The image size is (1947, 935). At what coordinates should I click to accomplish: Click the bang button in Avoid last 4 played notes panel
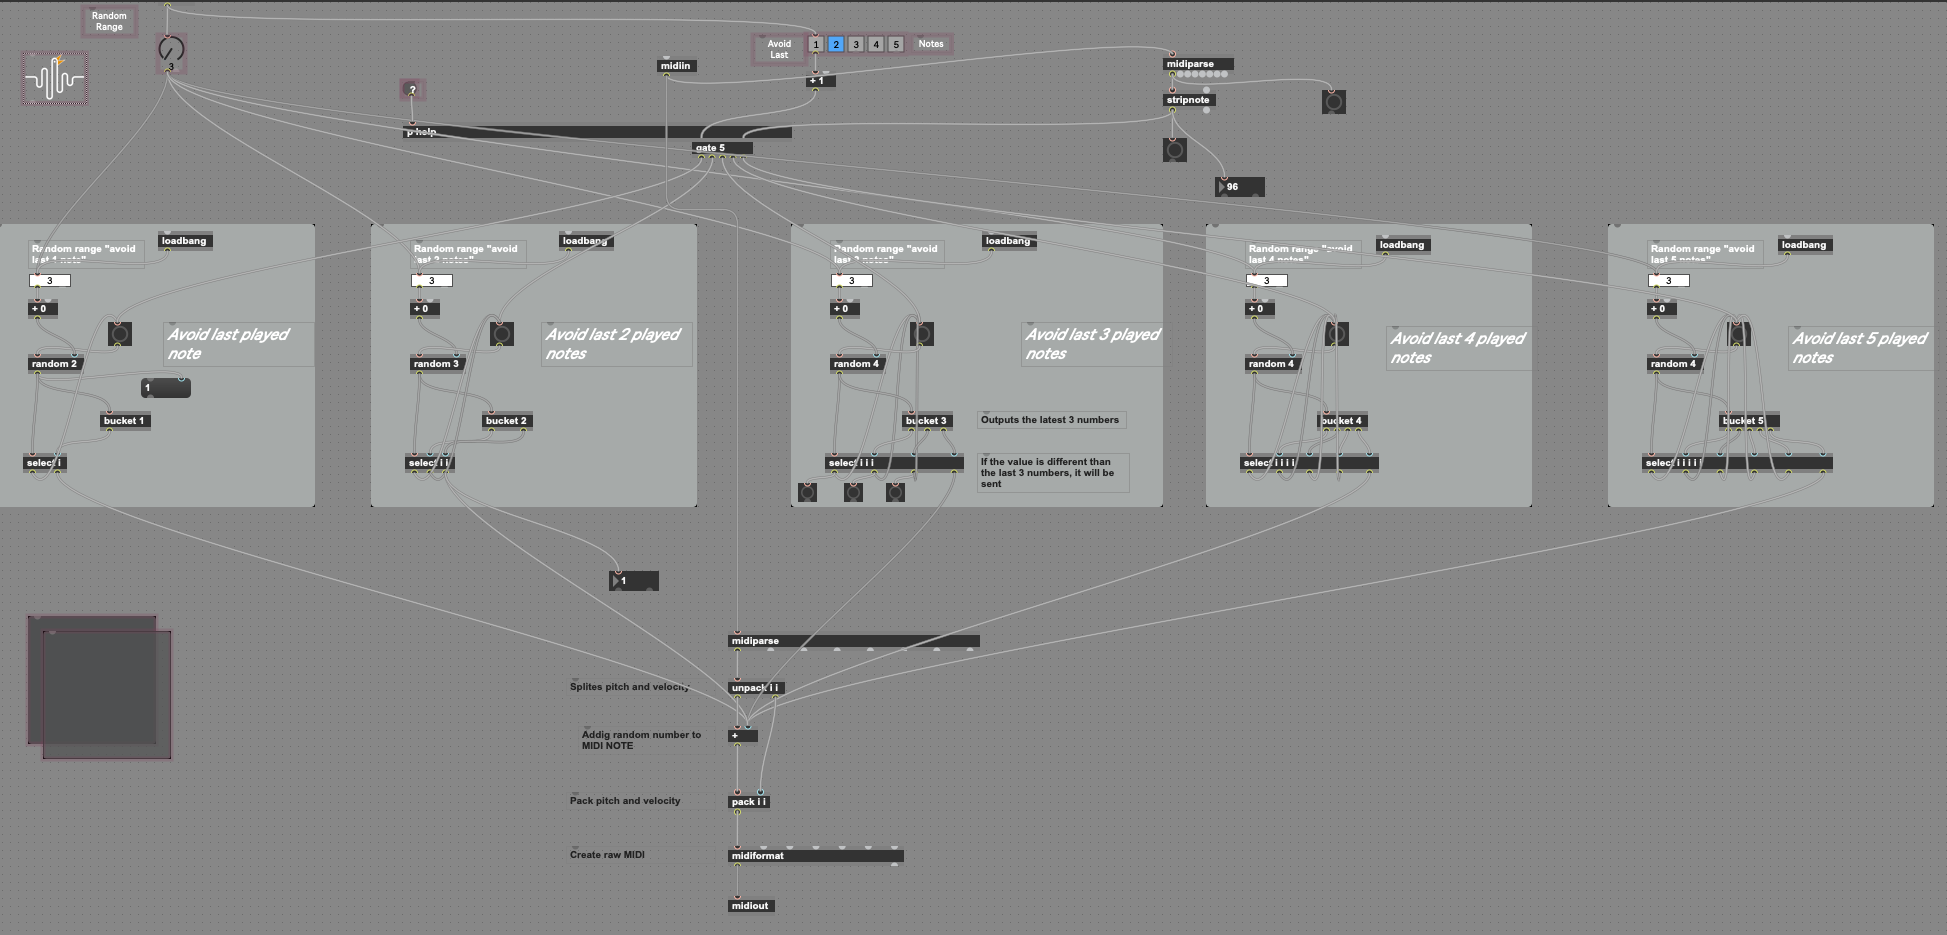tap(1337, 334)
